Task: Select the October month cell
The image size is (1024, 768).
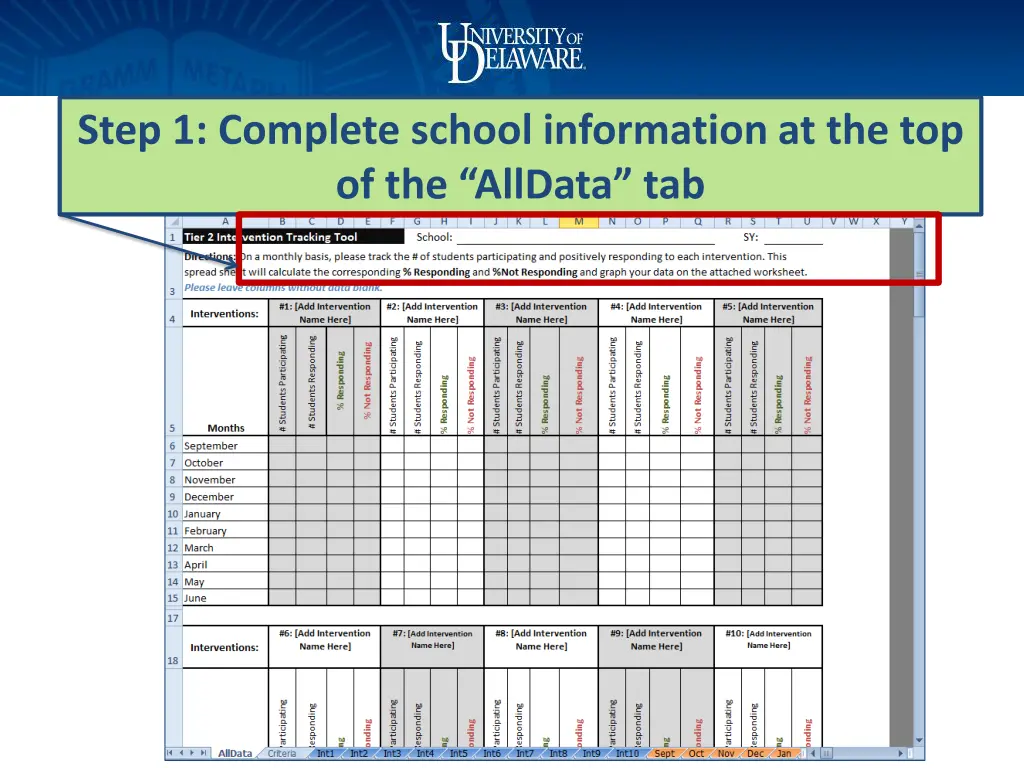Action: pyautogui.click(x=225, y=462)
